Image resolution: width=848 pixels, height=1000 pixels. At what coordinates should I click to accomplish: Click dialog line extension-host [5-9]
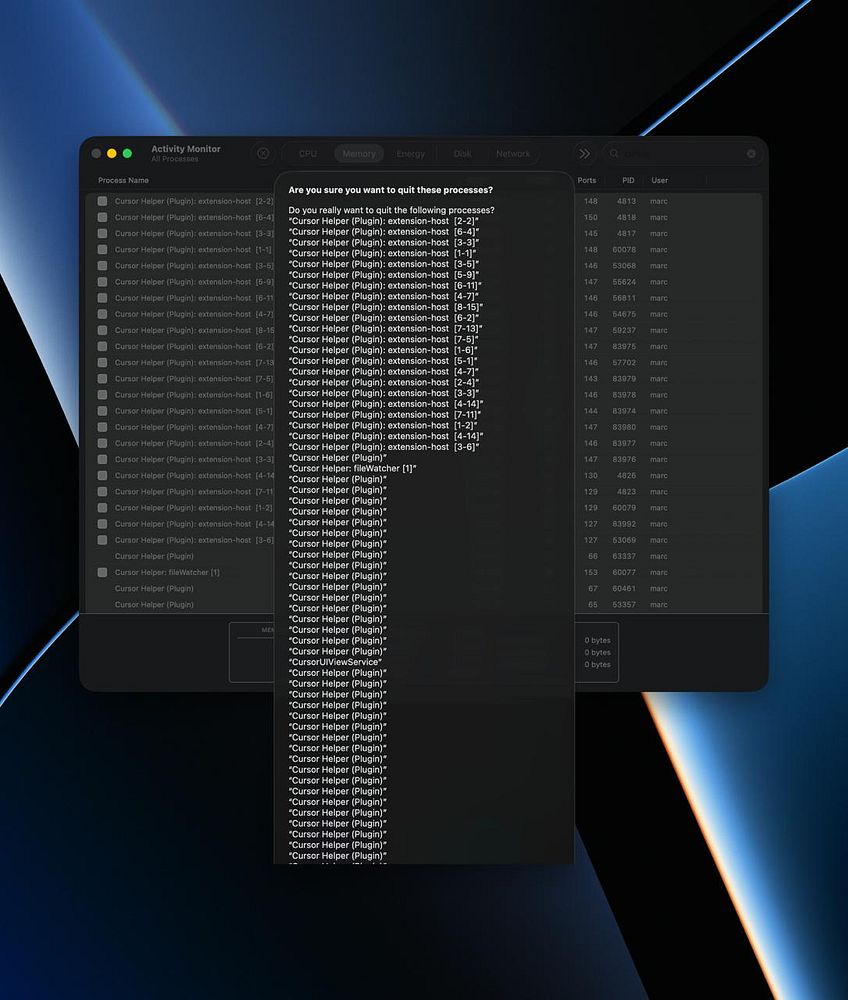tap(383, 275)
